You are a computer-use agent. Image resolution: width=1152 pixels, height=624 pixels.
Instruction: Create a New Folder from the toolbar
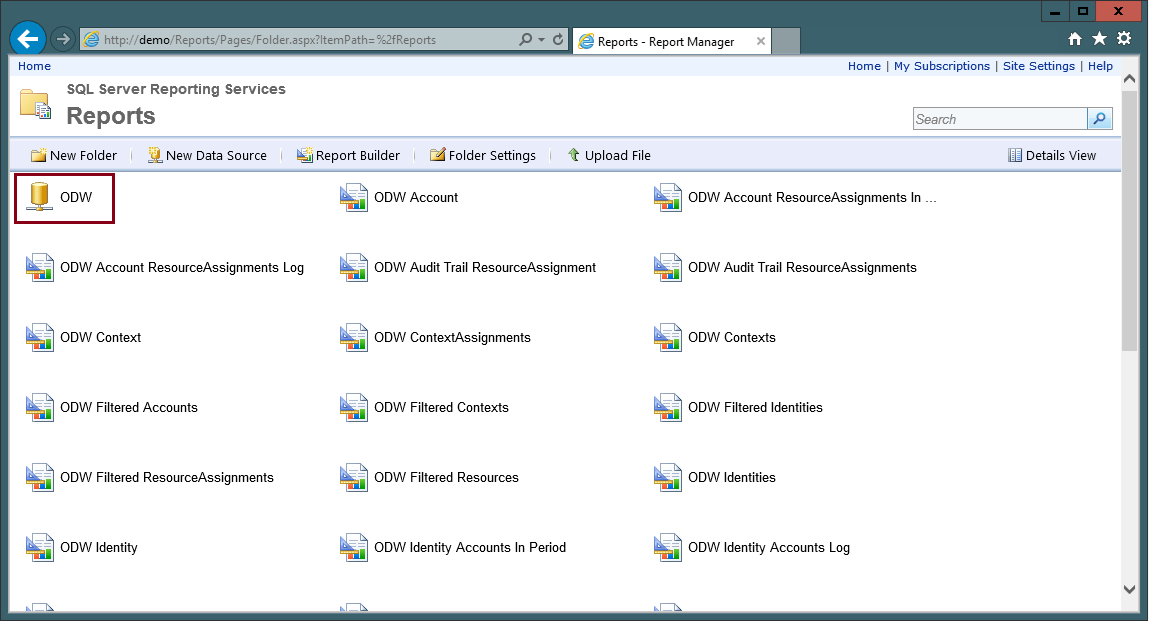73,155
